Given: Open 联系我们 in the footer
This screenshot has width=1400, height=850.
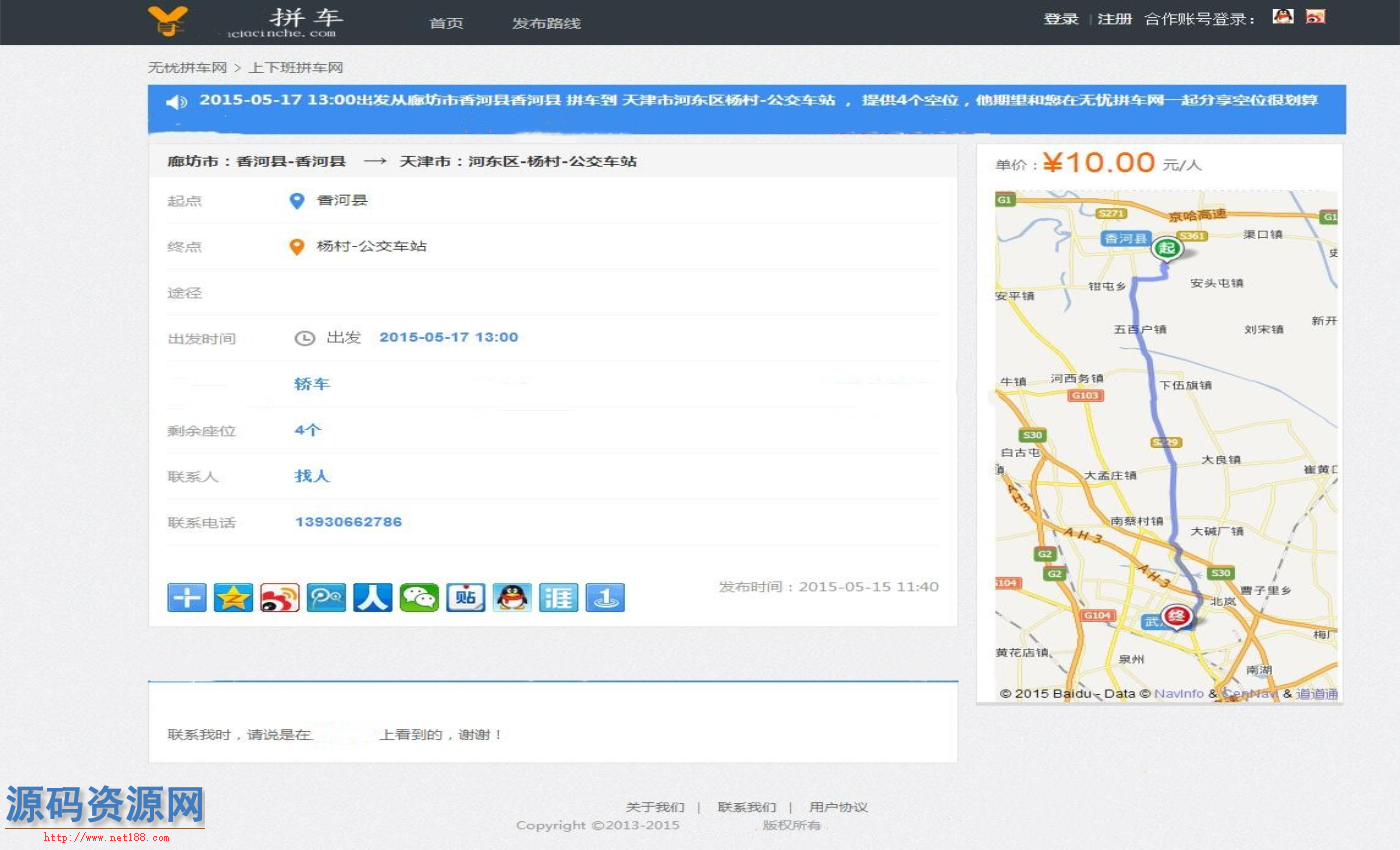Looking at the screenshot, I should coord(747,807).
